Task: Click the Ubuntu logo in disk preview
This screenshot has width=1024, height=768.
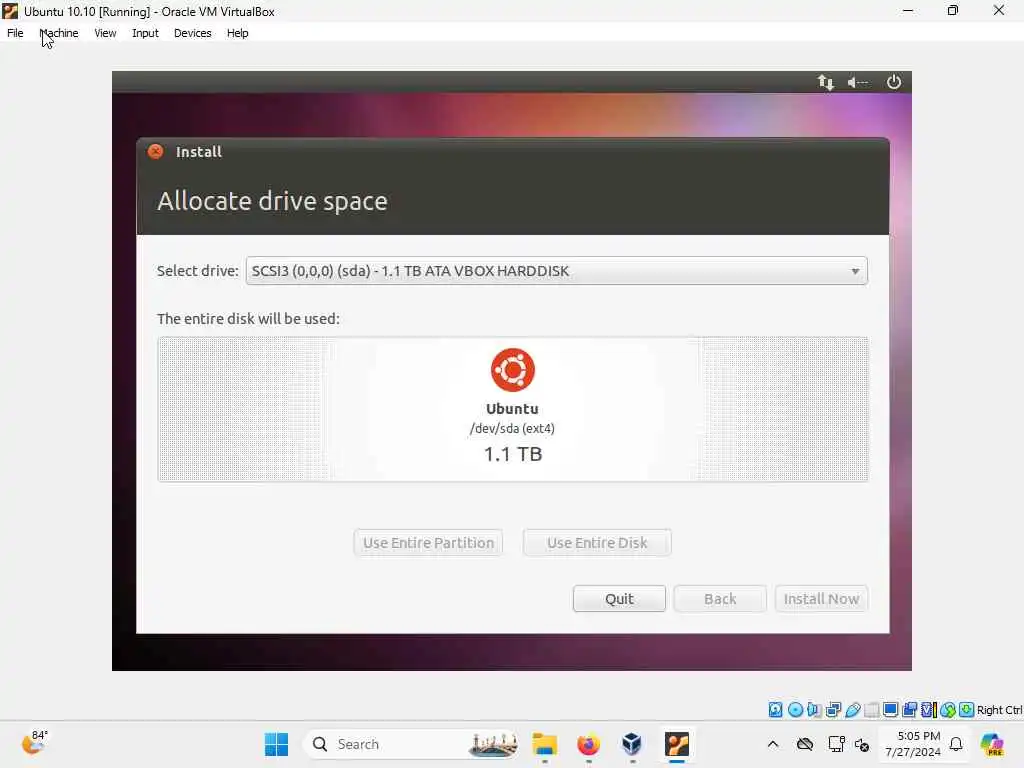Action: 513,370
